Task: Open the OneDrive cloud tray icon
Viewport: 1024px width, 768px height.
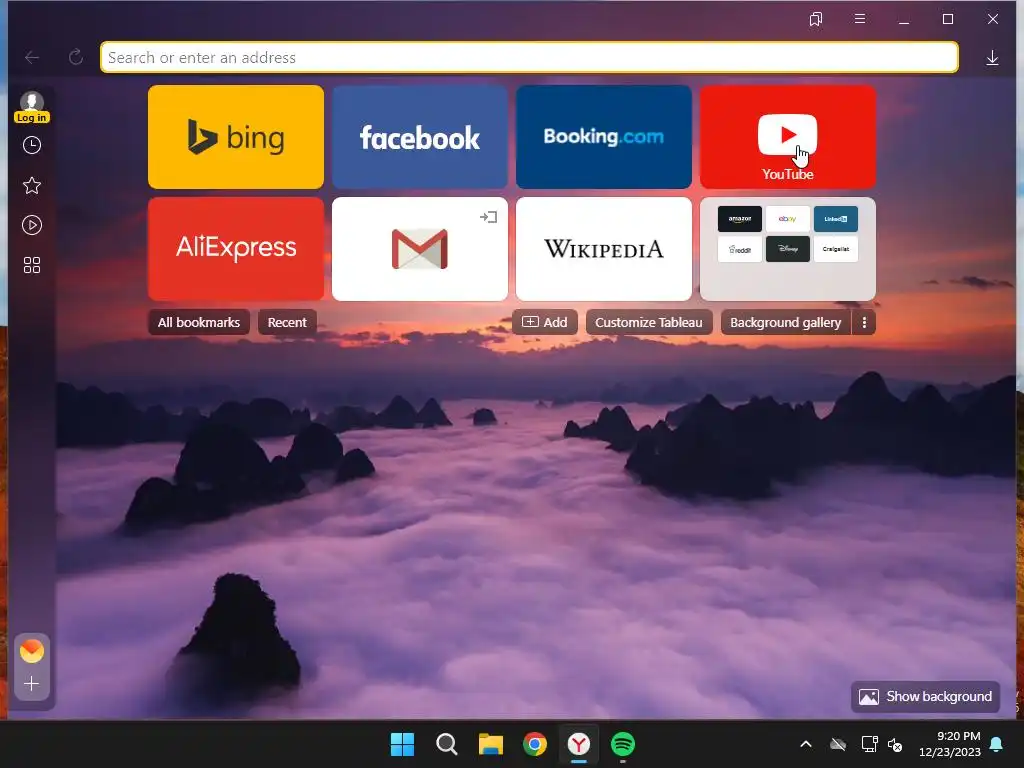Action: click(838, 744)
